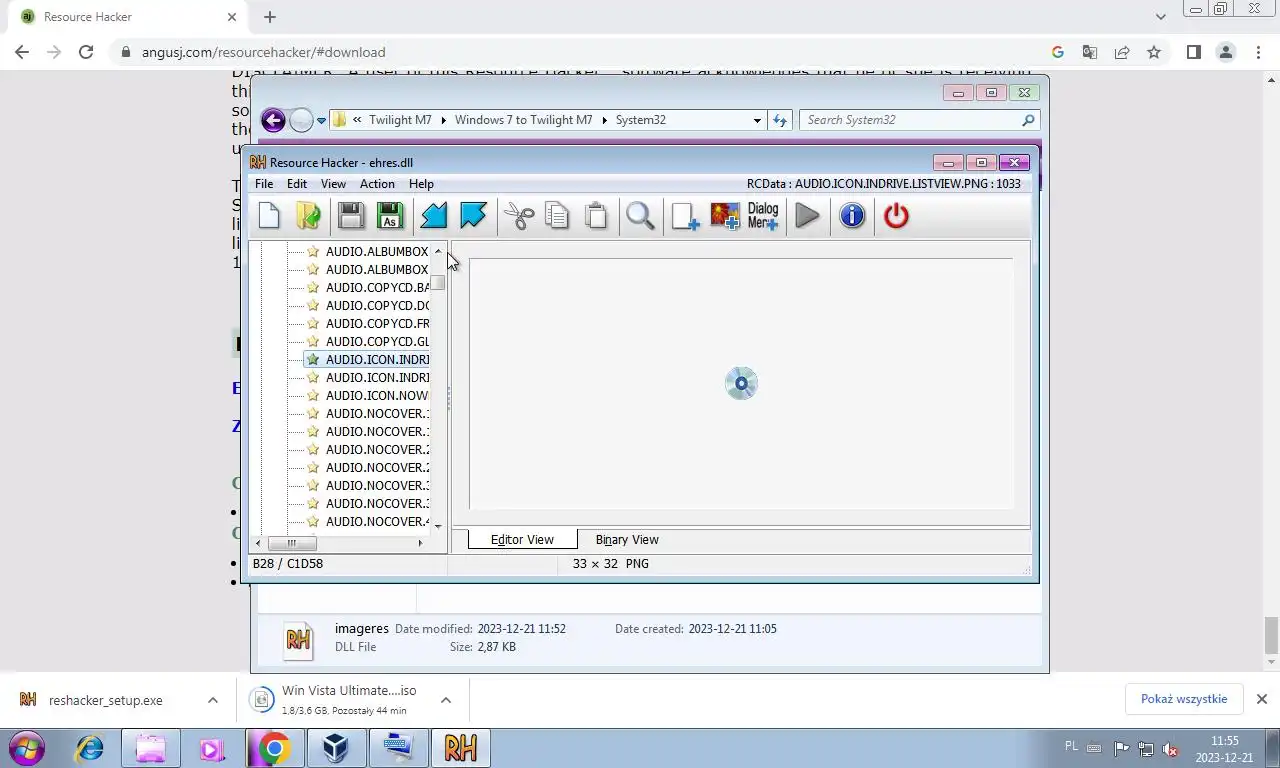Image resolution: width=1280 pixels, height=768 pixels.
Task: Reload the page in Chrome
Action: (86, 52)
